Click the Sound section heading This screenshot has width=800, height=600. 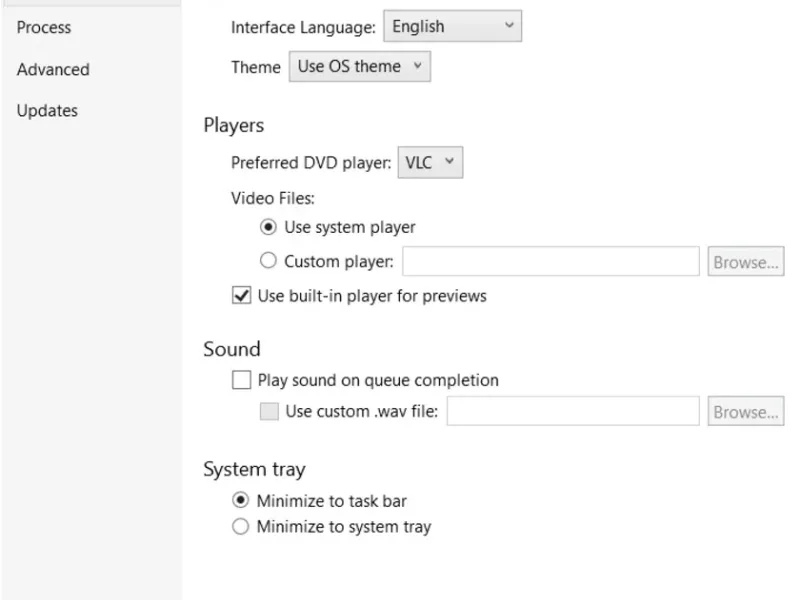pos(232,349)
